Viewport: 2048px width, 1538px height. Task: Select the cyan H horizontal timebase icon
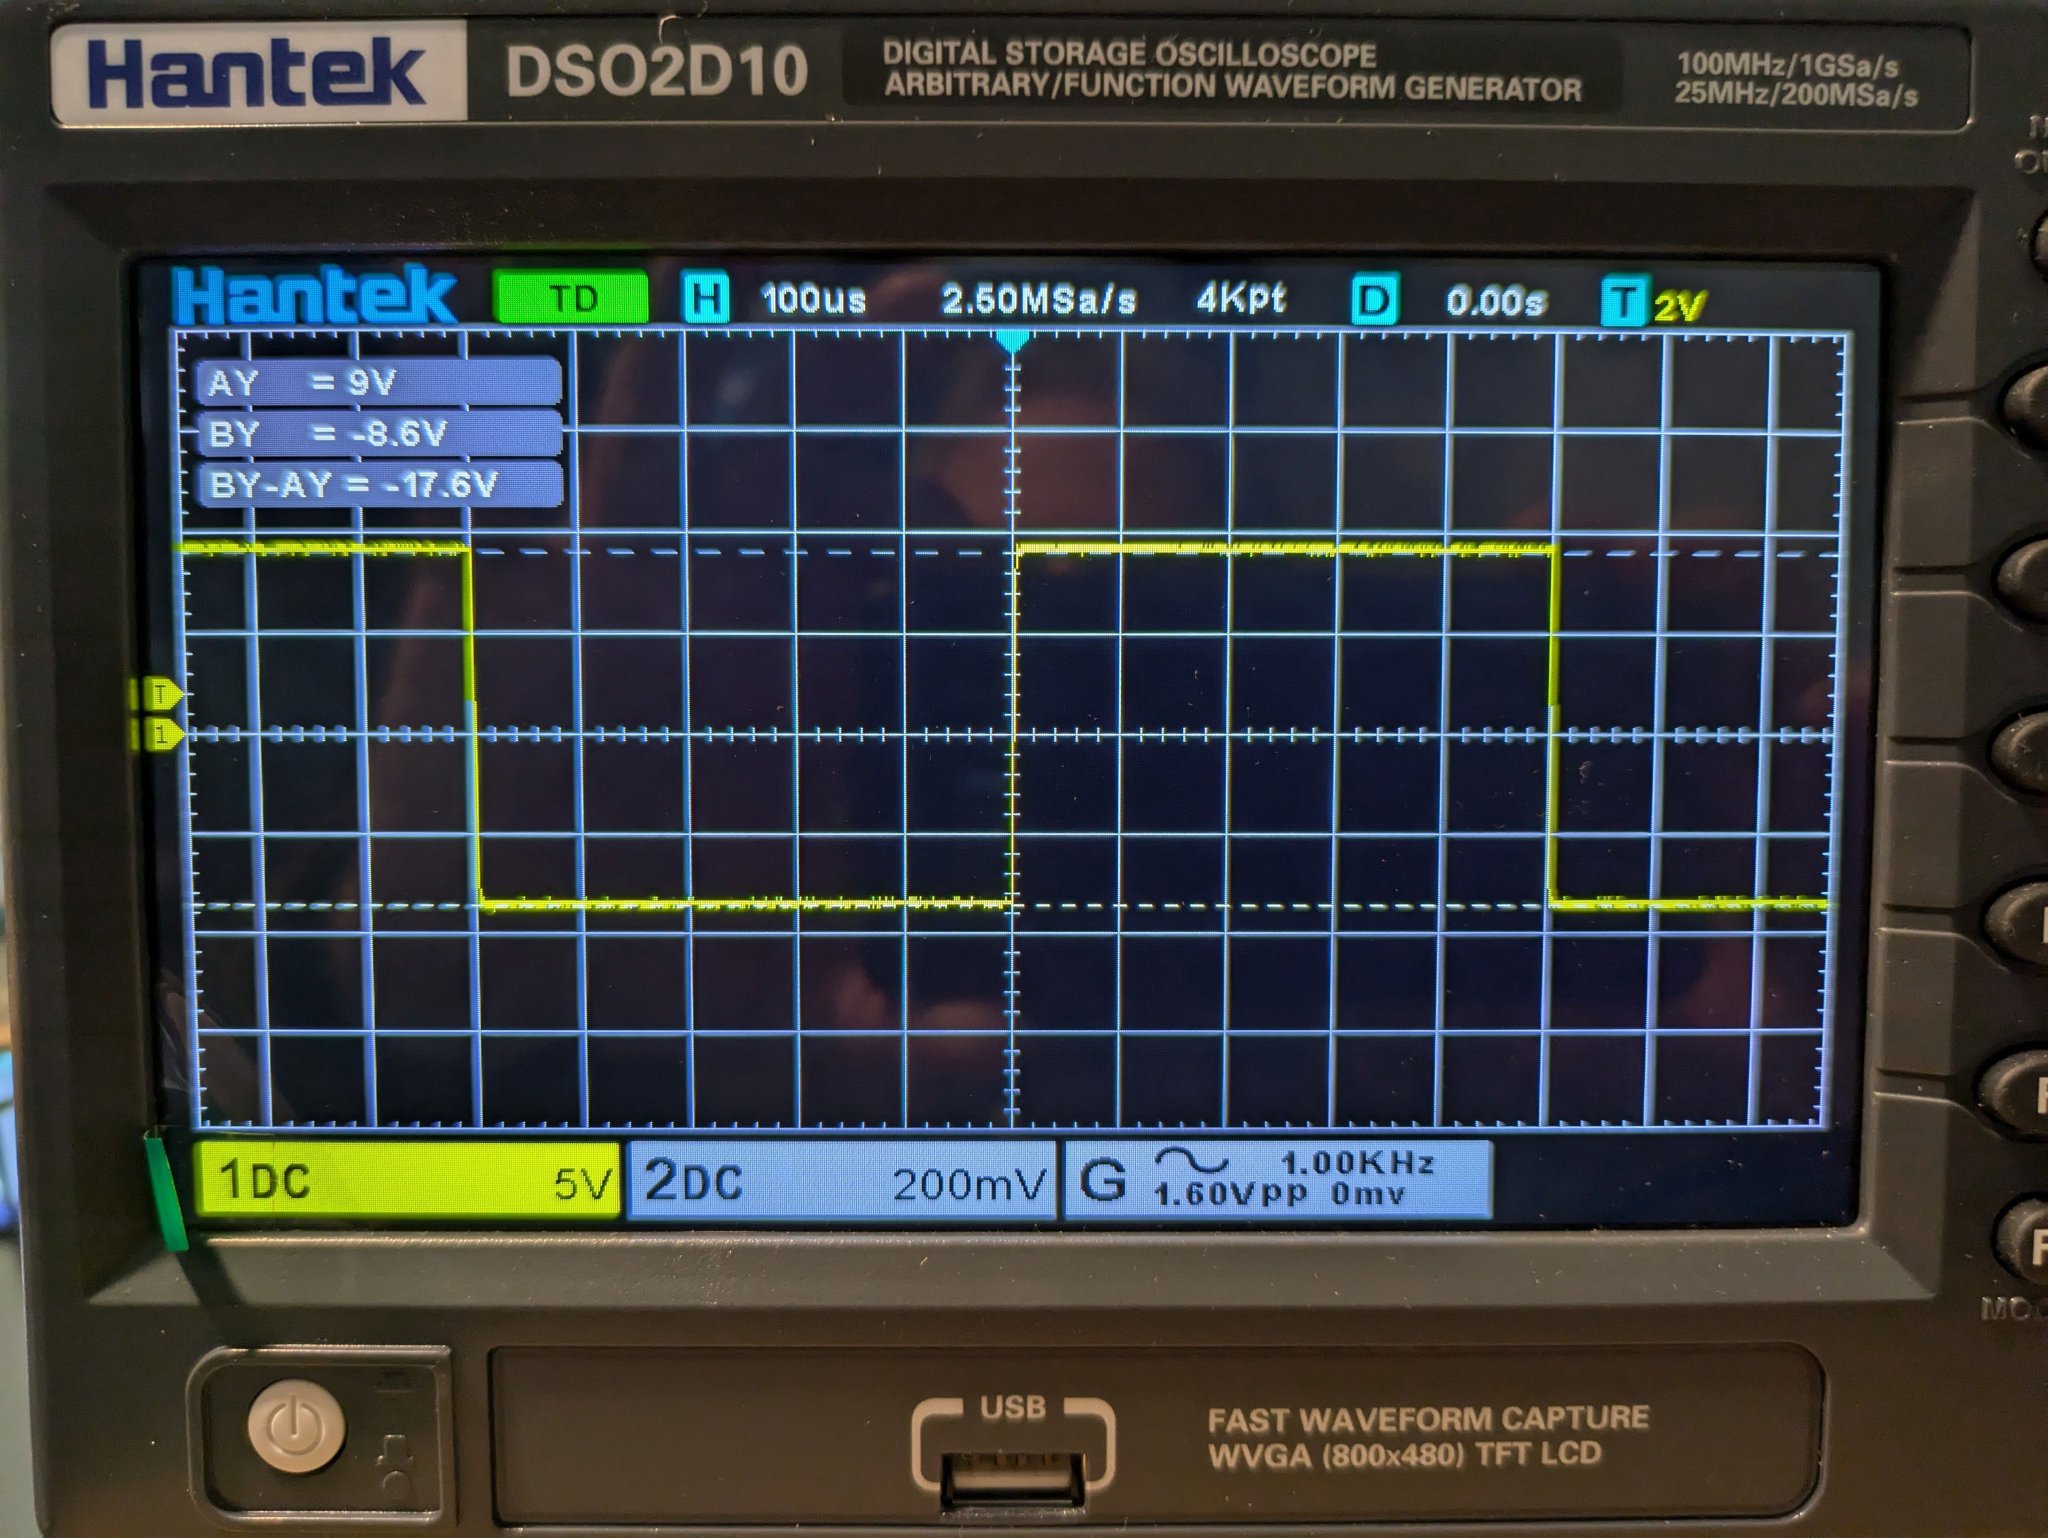[x=706, y=298]
